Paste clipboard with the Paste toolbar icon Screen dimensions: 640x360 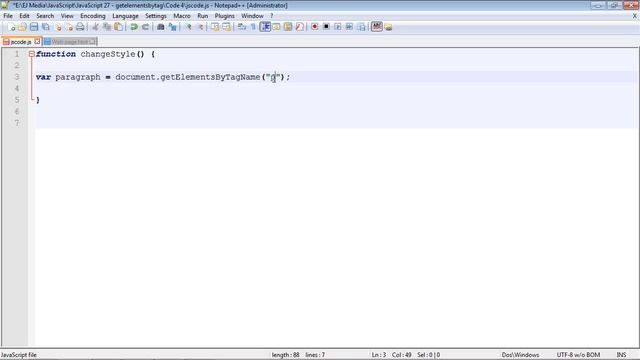coord(118,27)
